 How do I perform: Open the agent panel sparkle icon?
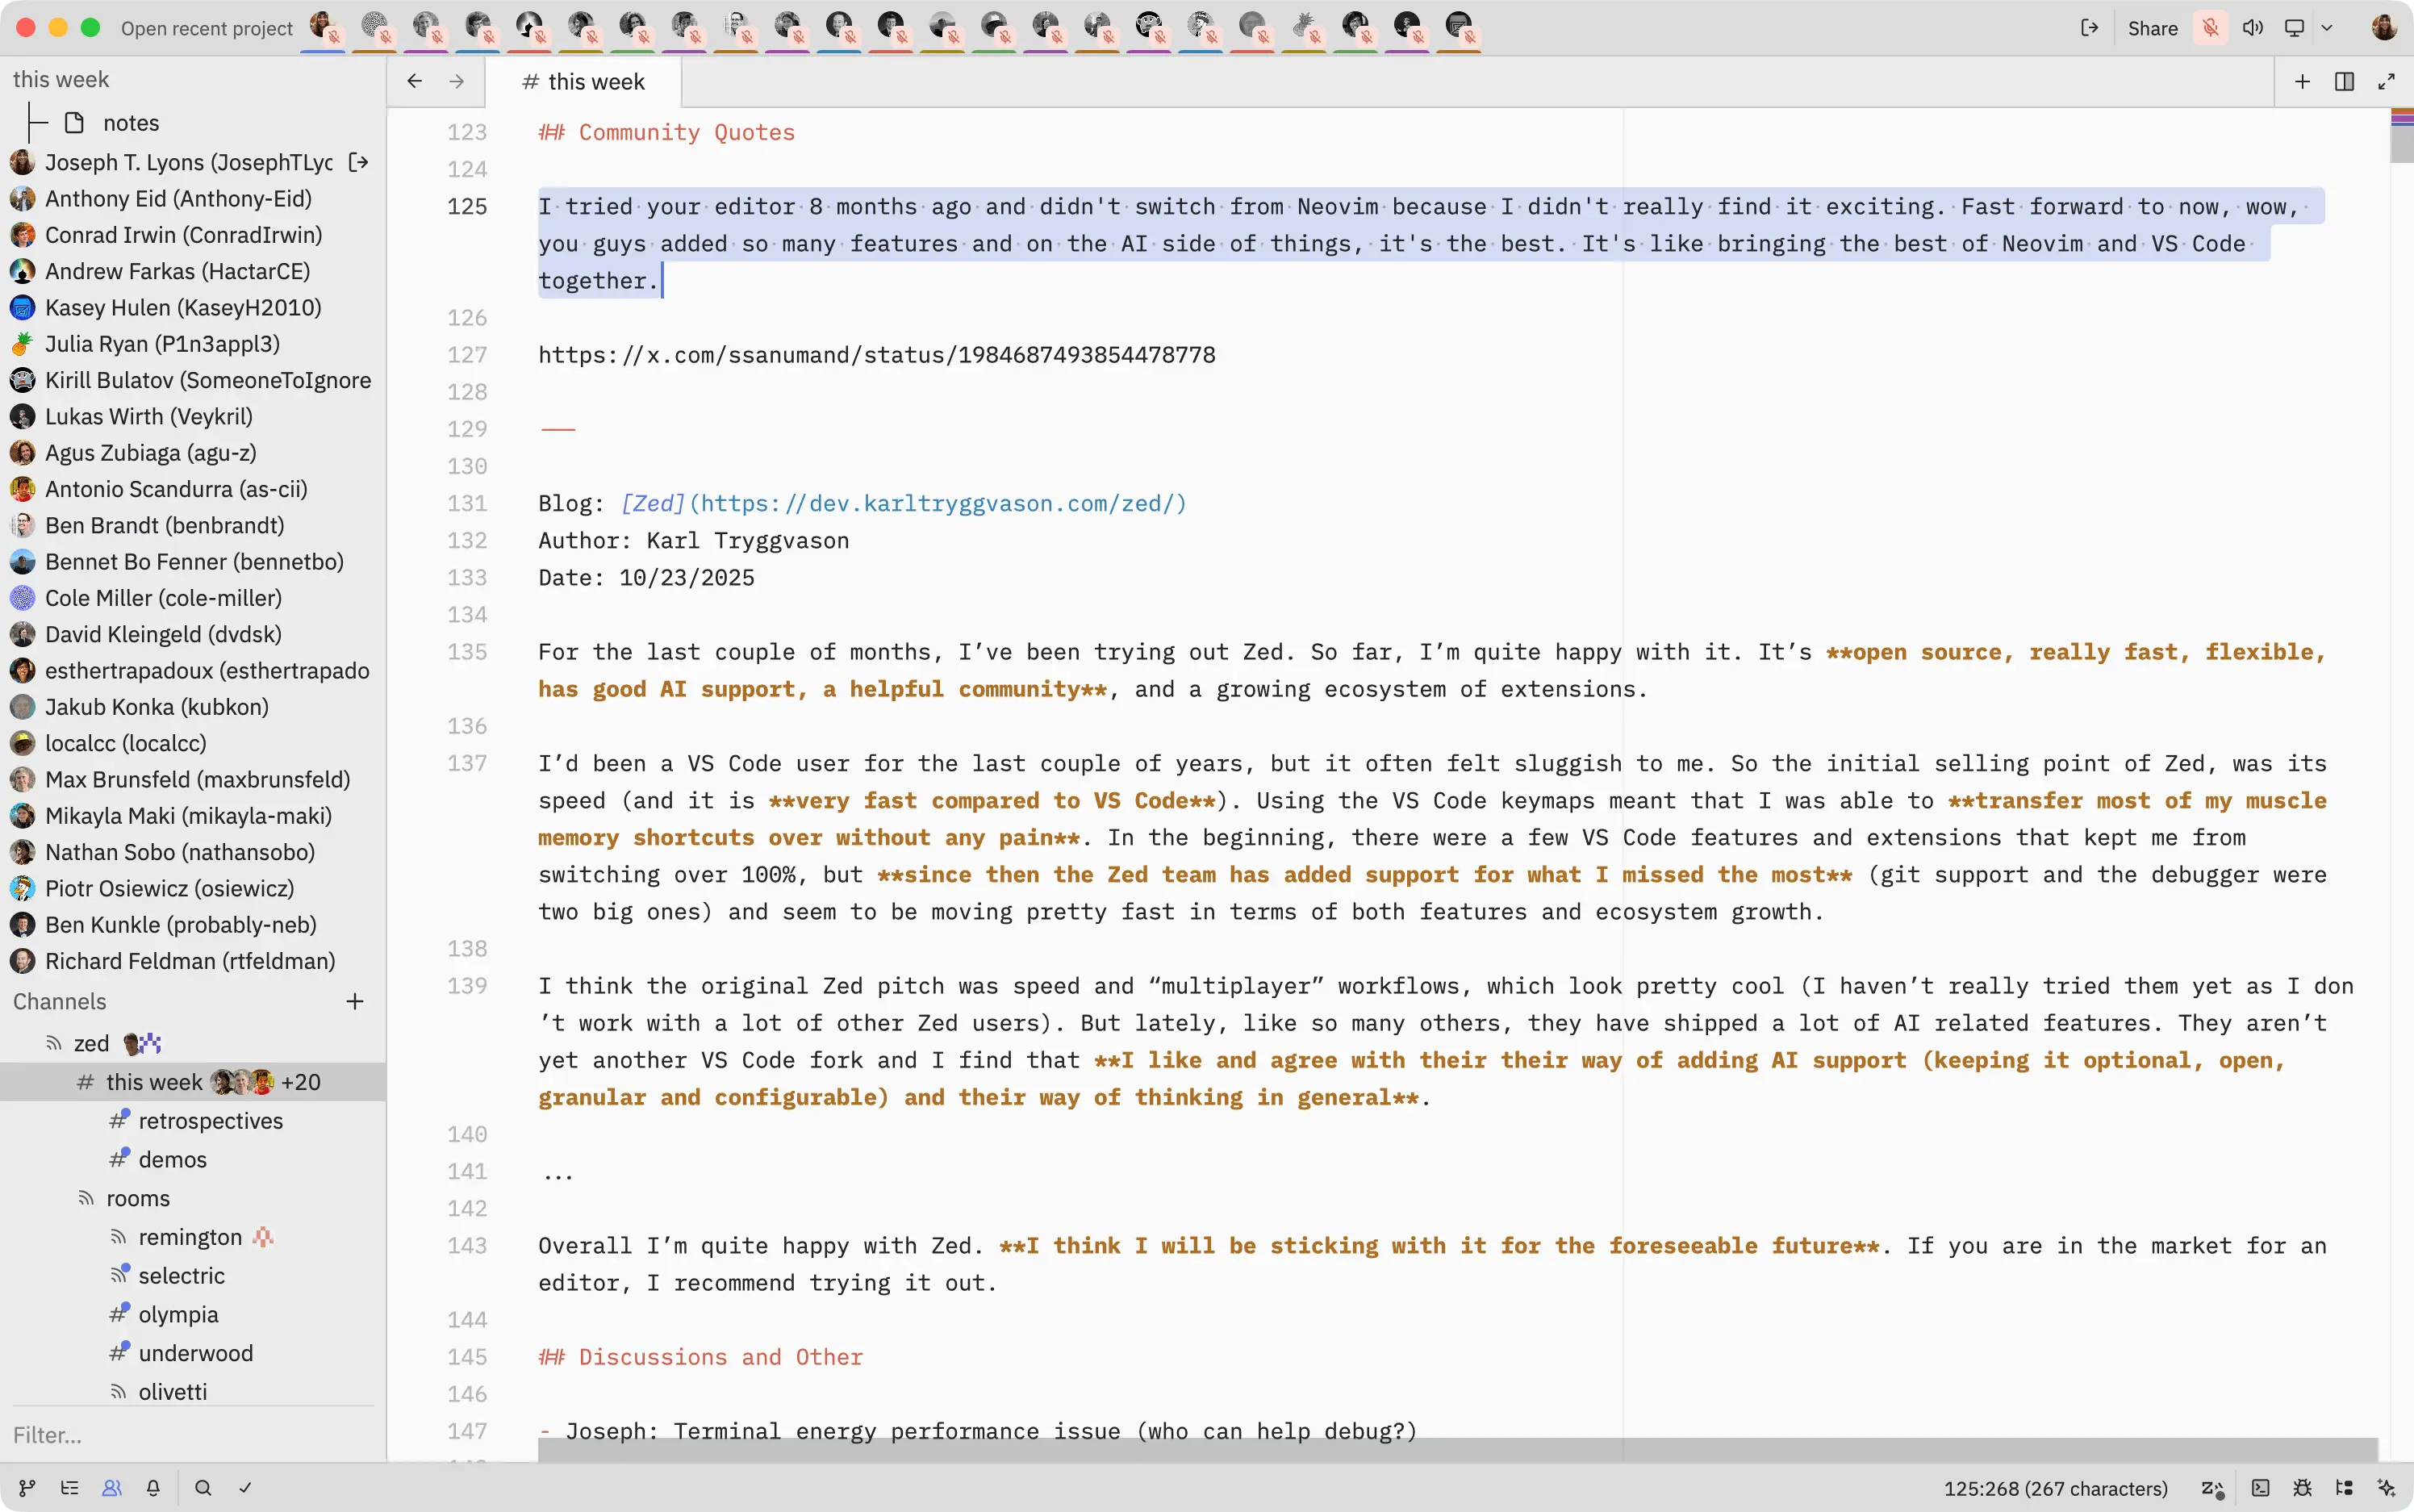[x=2387, y=1488]
